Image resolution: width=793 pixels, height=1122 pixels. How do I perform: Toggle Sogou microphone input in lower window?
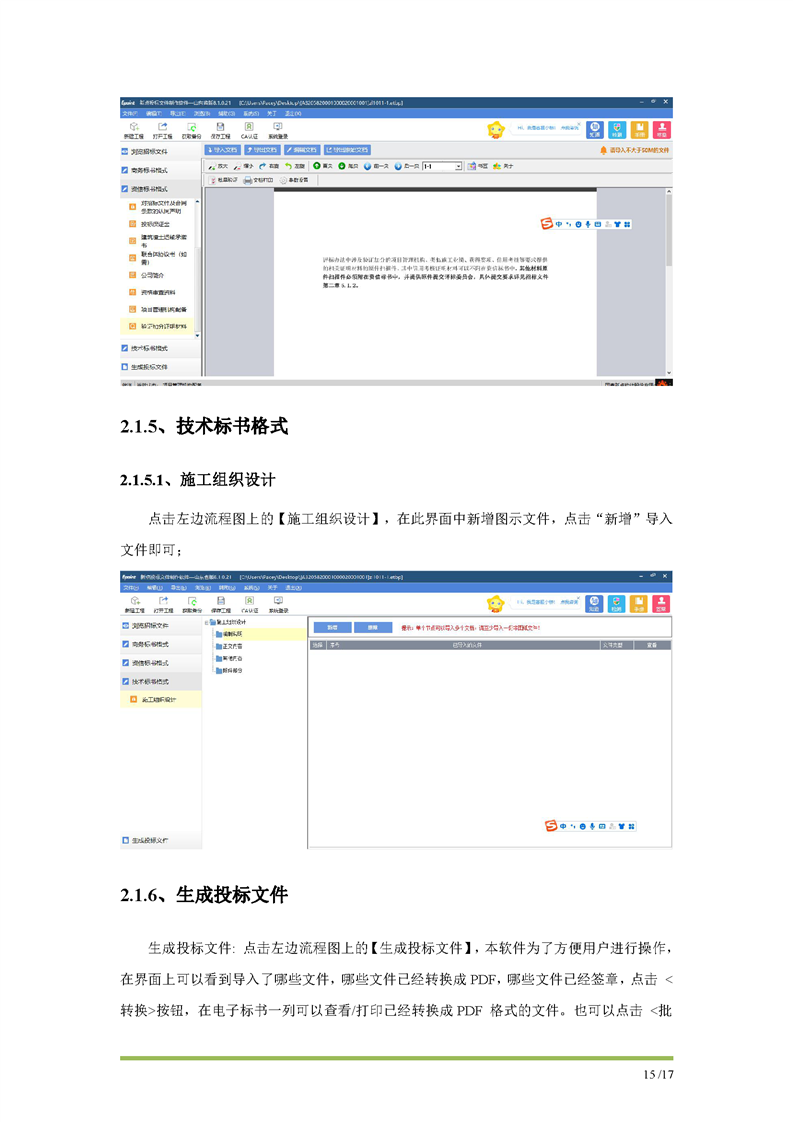[x=592, y=826]
